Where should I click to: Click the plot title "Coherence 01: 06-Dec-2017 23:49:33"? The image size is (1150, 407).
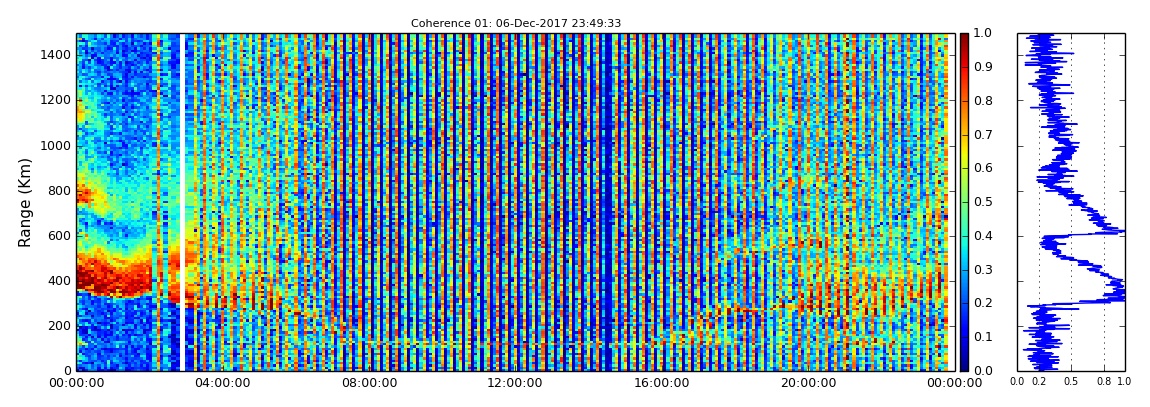tap(516, 23)
